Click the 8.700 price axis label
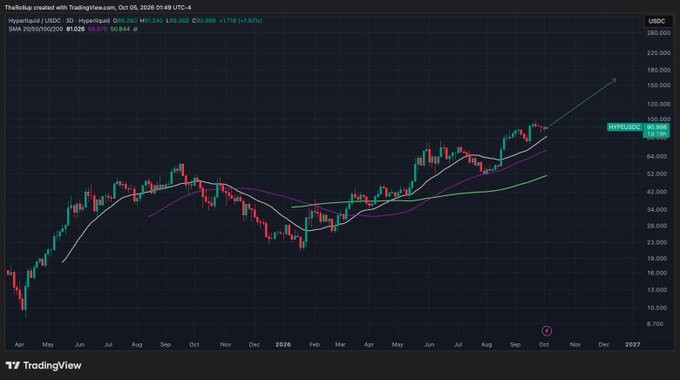Image resolution: width=680 pixels, height=380 pixels. click(655, 324)
